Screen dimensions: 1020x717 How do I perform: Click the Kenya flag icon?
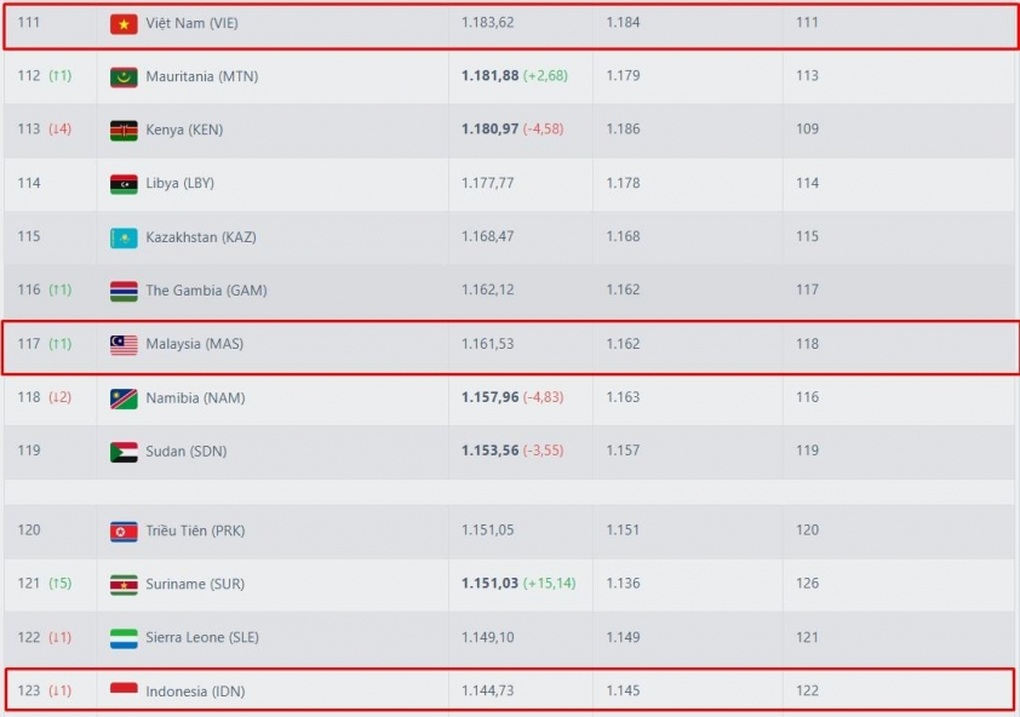124,130
